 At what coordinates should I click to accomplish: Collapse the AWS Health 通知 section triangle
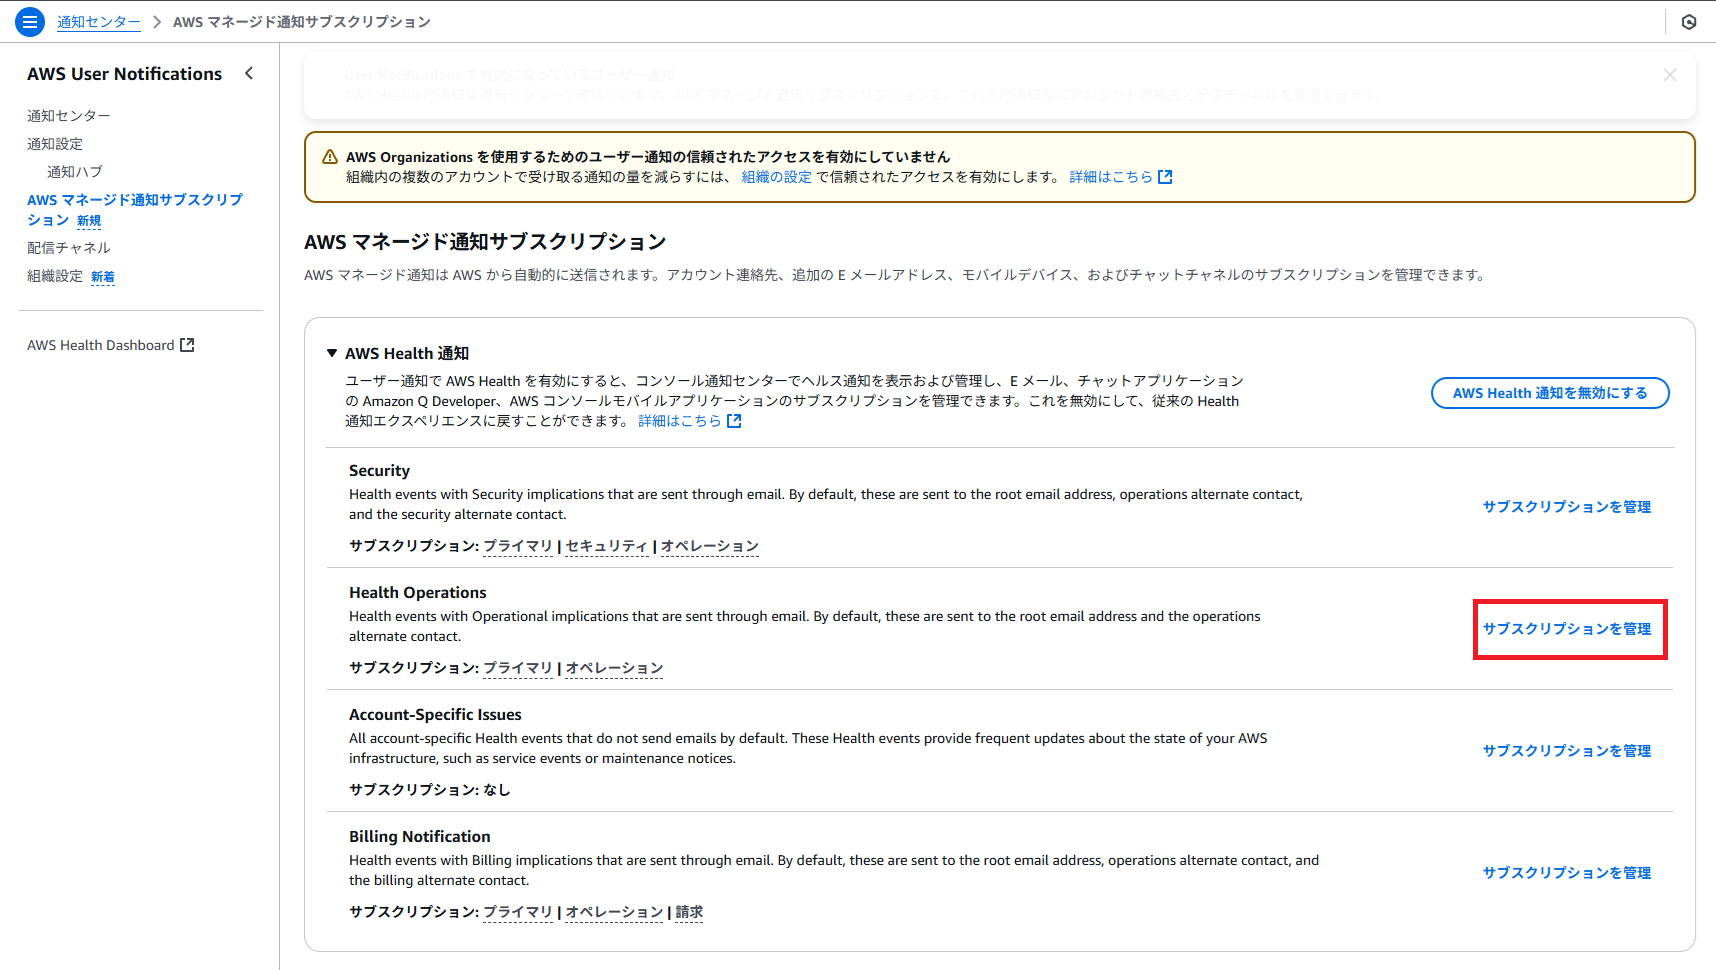pos(332,353)
